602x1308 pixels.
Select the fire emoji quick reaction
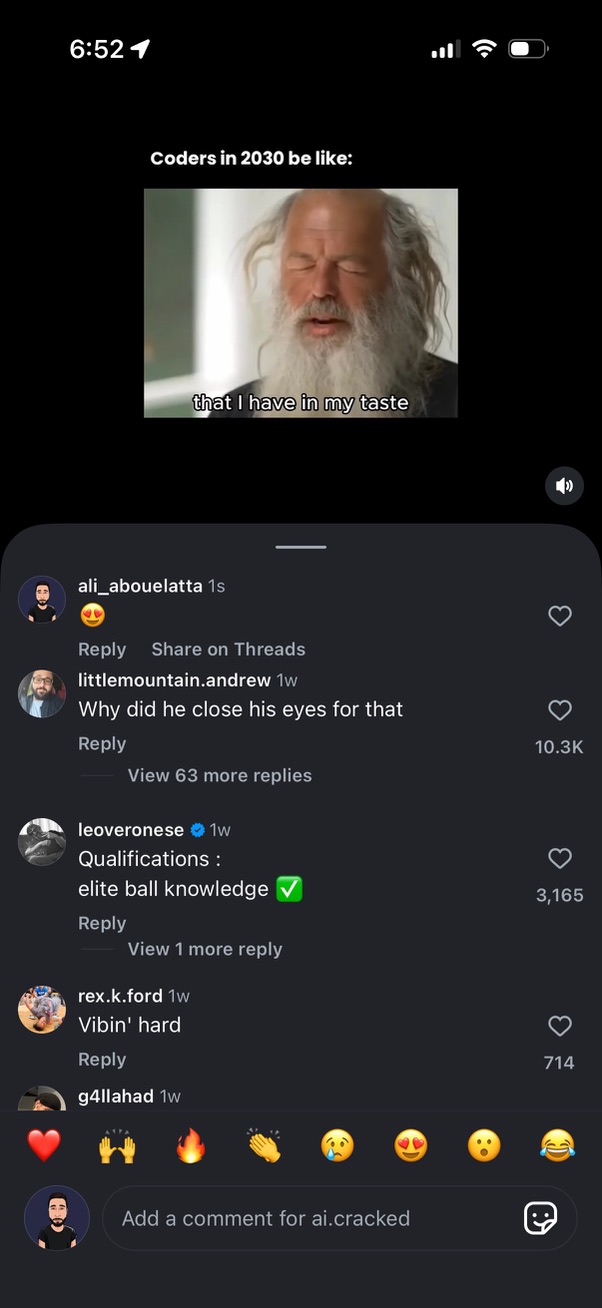[x=190, y=1146]
